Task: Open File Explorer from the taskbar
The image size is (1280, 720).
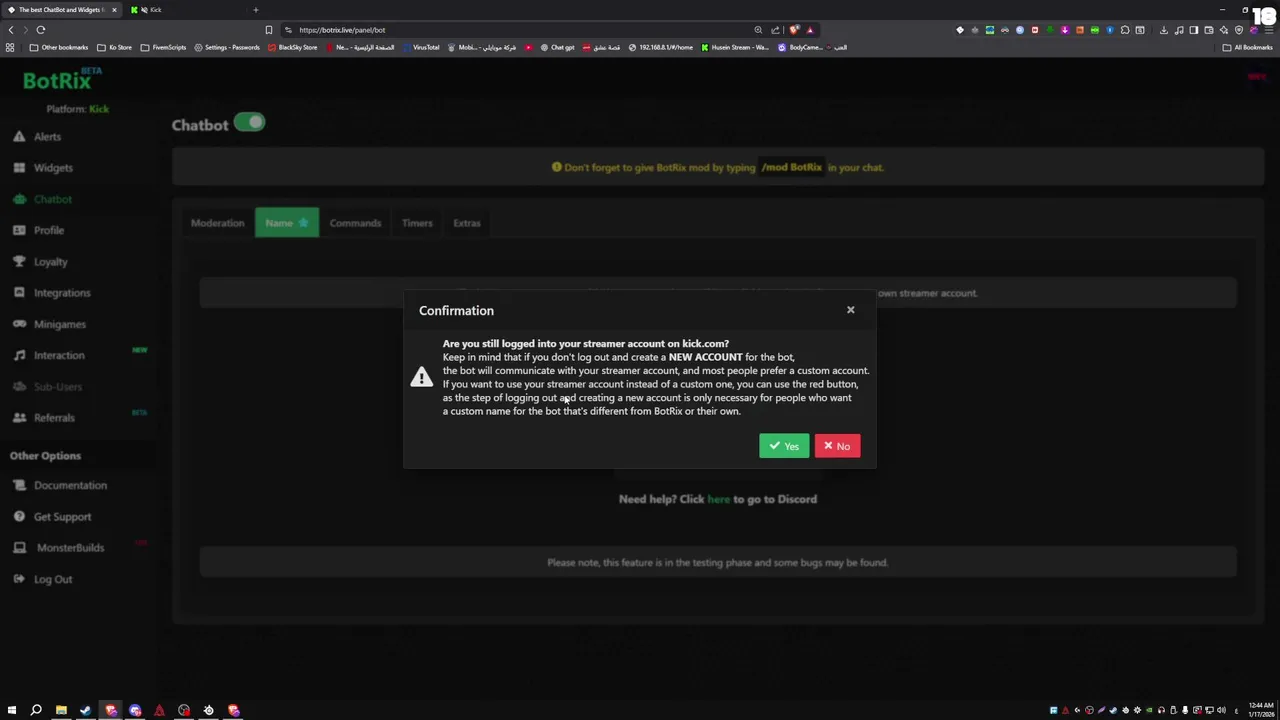Action: pyautogui.click(x=61, y=710)
